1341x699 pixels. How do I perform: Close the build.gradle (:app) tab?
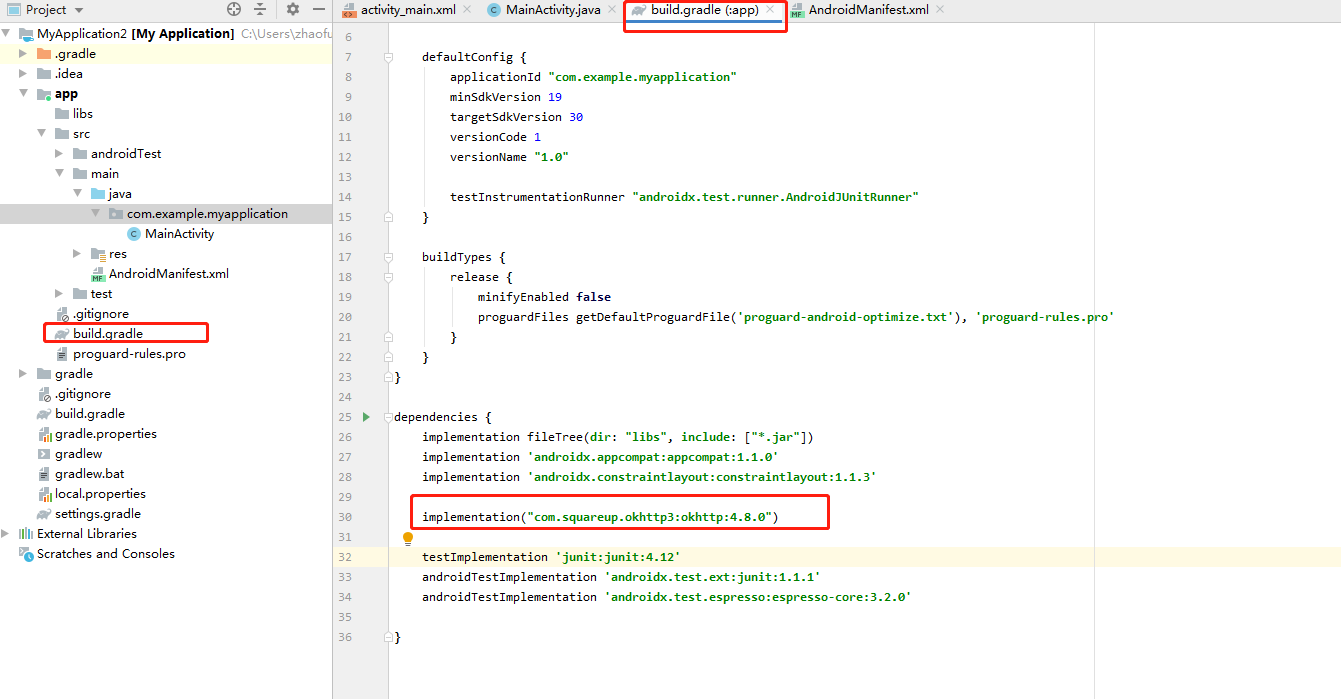771,10
